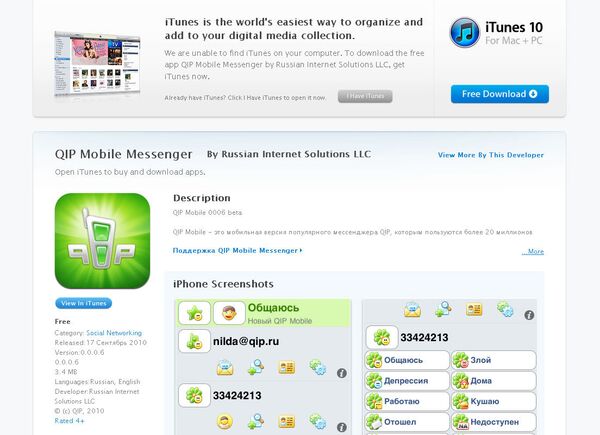Choose the Депрессия status button
The width and height of the screenshot is (600, 435).
[x=407, y=381]
